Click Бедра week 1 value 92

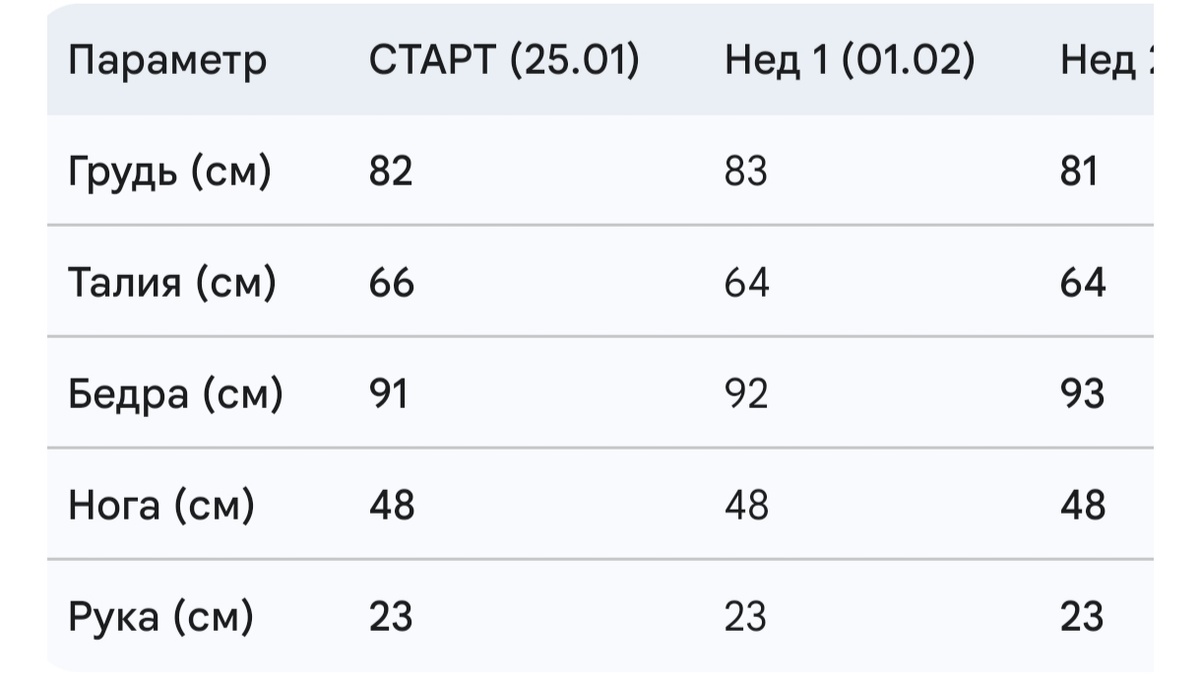[x=747, y=394]
